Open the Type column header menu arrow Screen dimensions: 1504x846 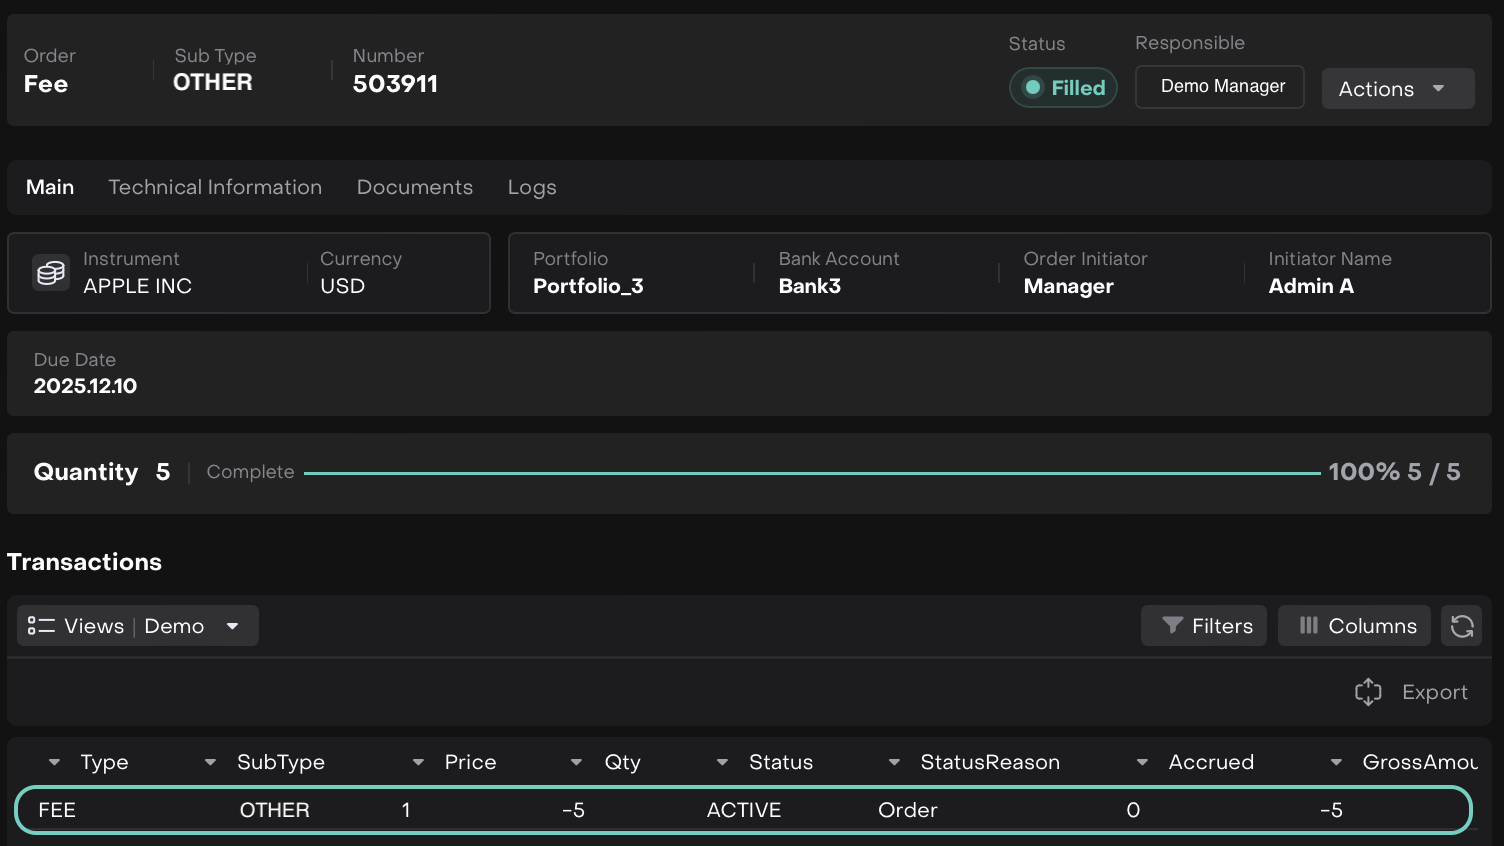tap(54, 762)
